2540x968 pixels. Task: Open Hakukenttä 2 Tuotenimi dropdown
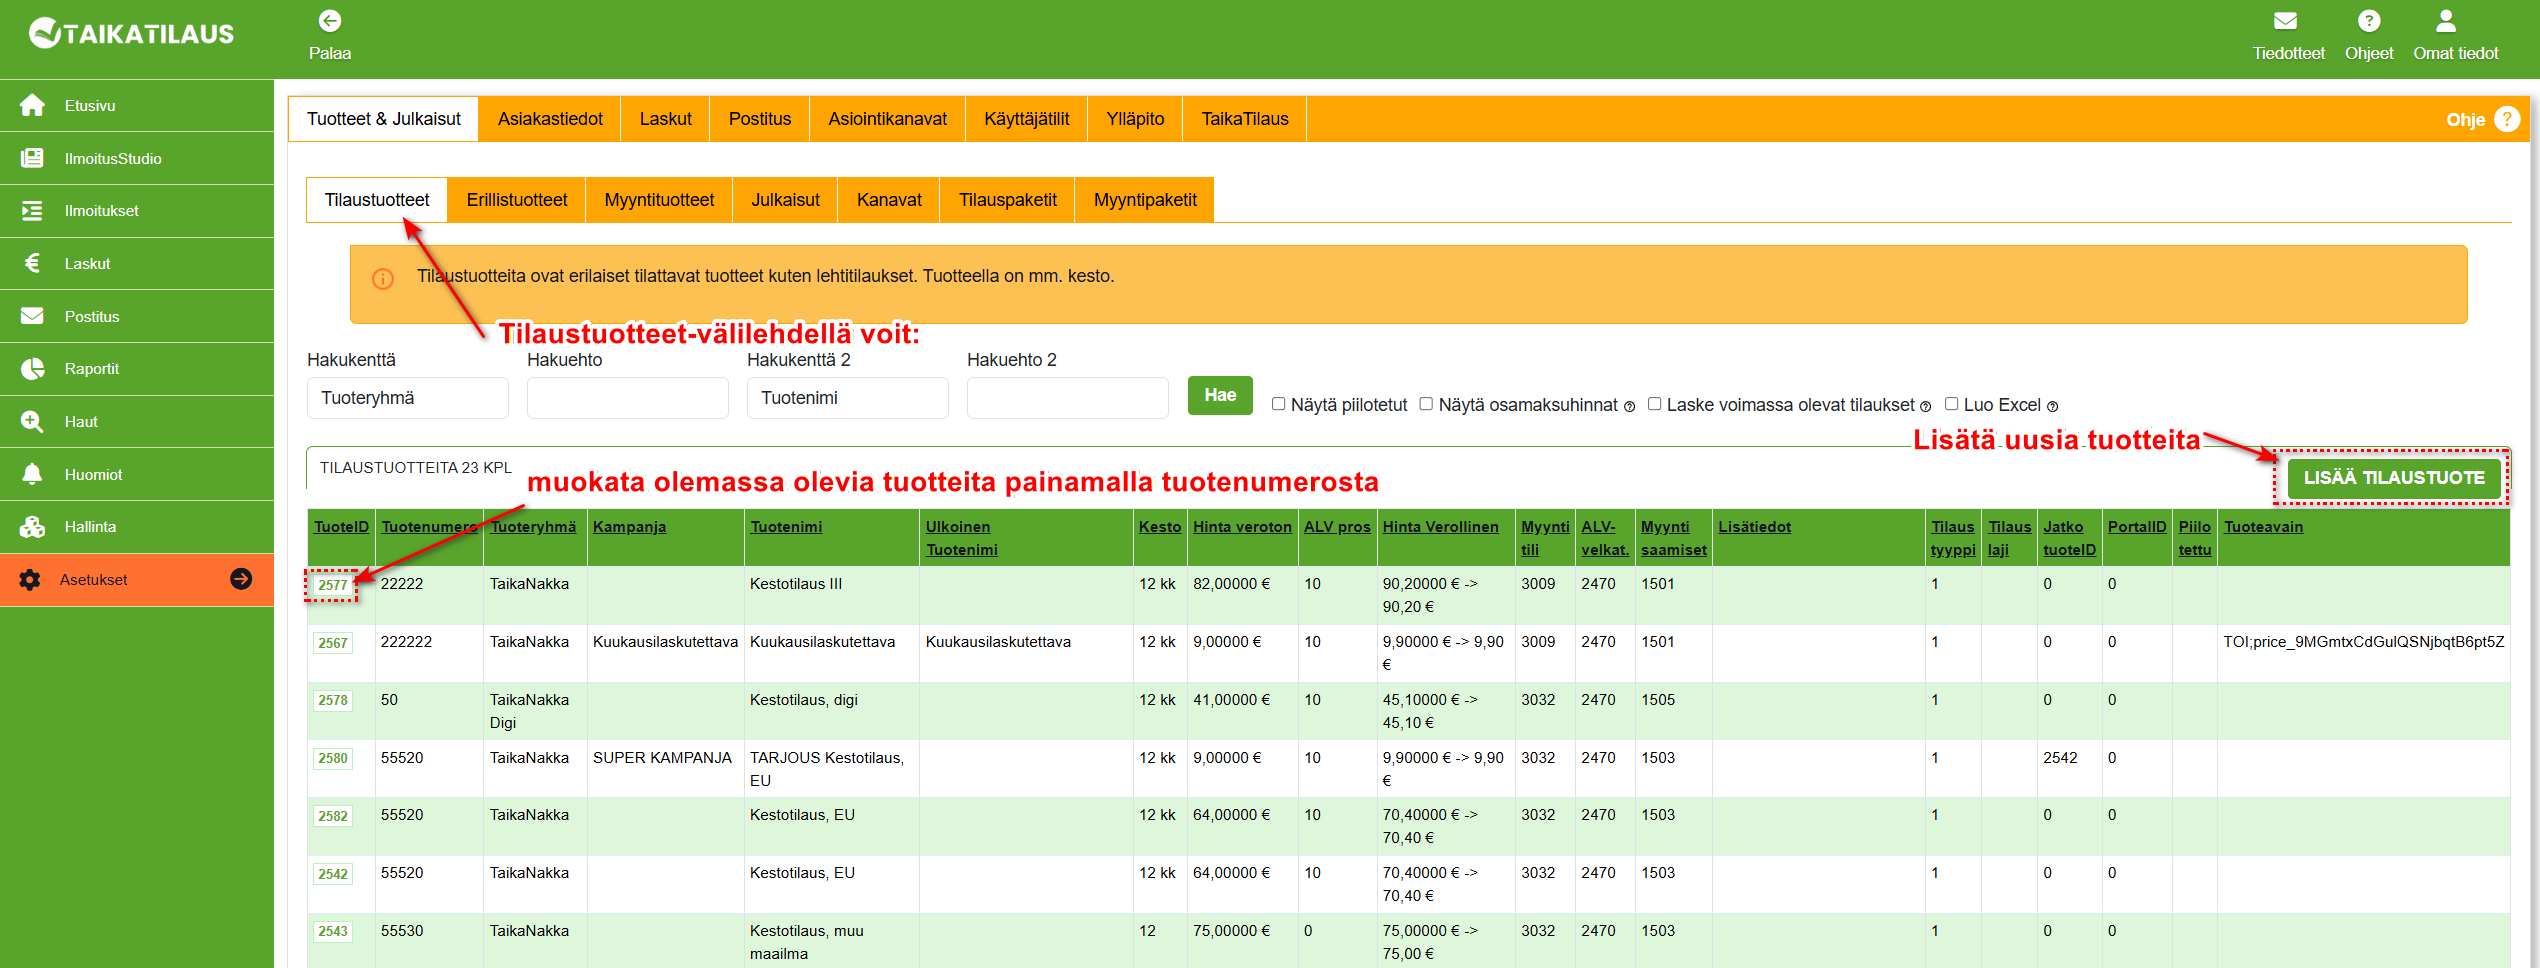(x=847, y=398)
